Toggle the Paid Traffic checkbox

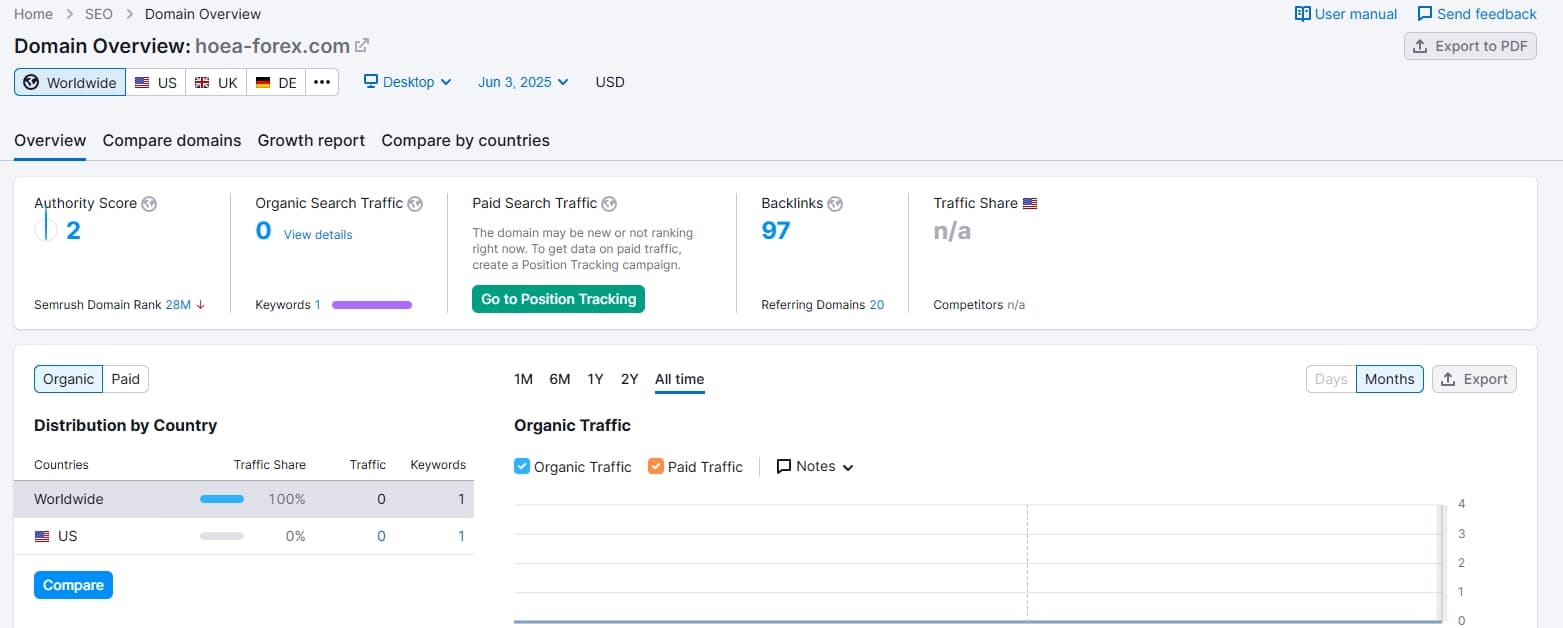tap(656, 466)
